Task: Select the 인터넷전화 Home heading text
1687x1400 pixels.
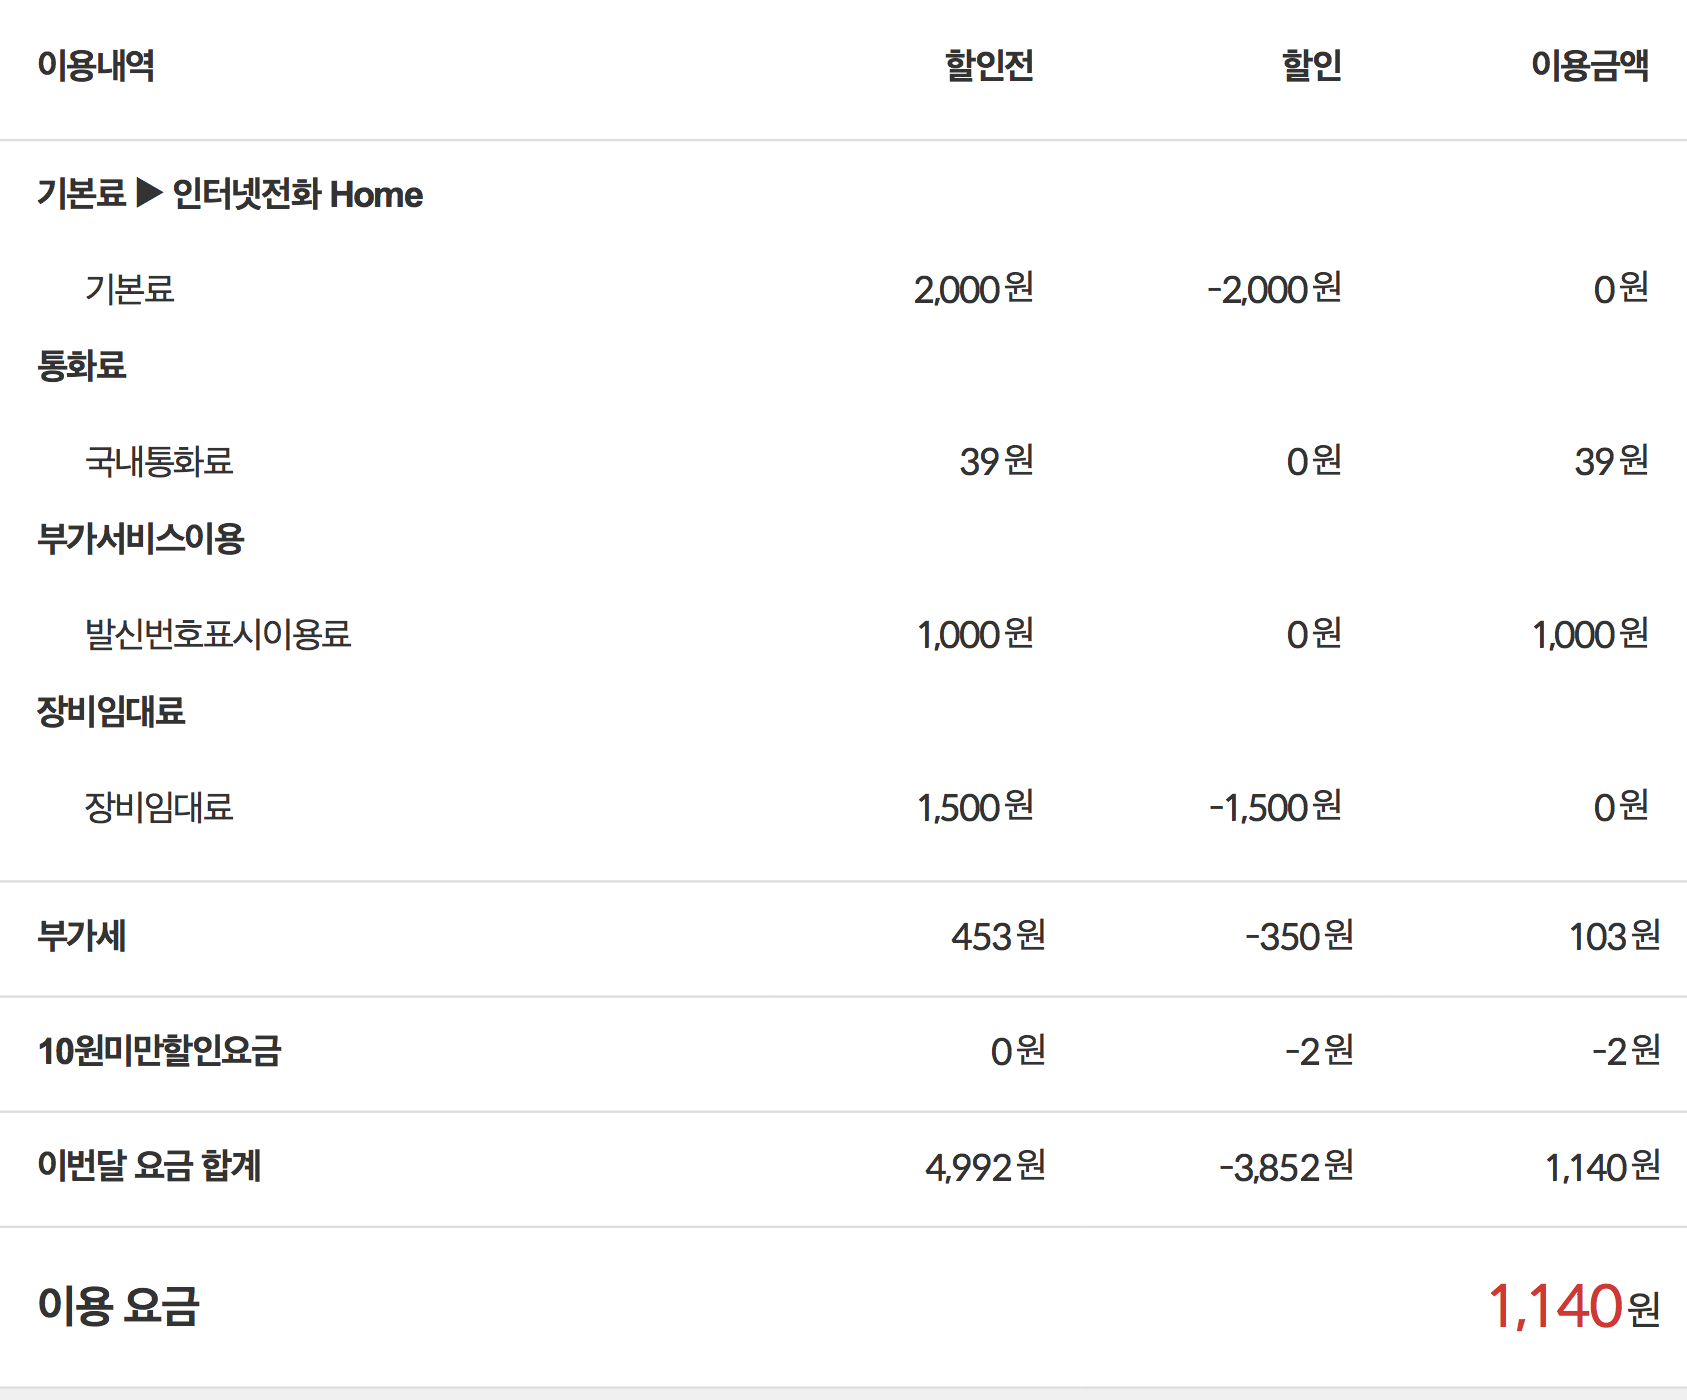Action: click(x=297, y=194)
